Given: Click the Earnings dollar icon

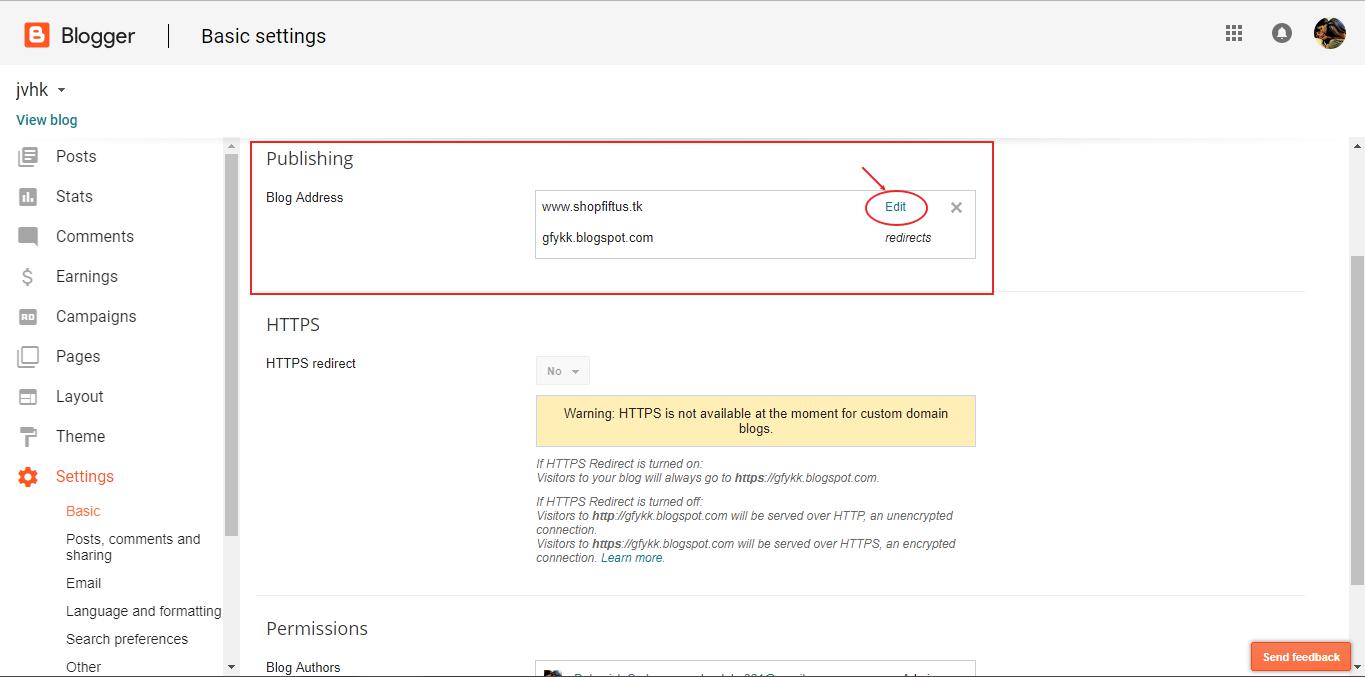Looking at the screenshot, I should click(28, 277).
